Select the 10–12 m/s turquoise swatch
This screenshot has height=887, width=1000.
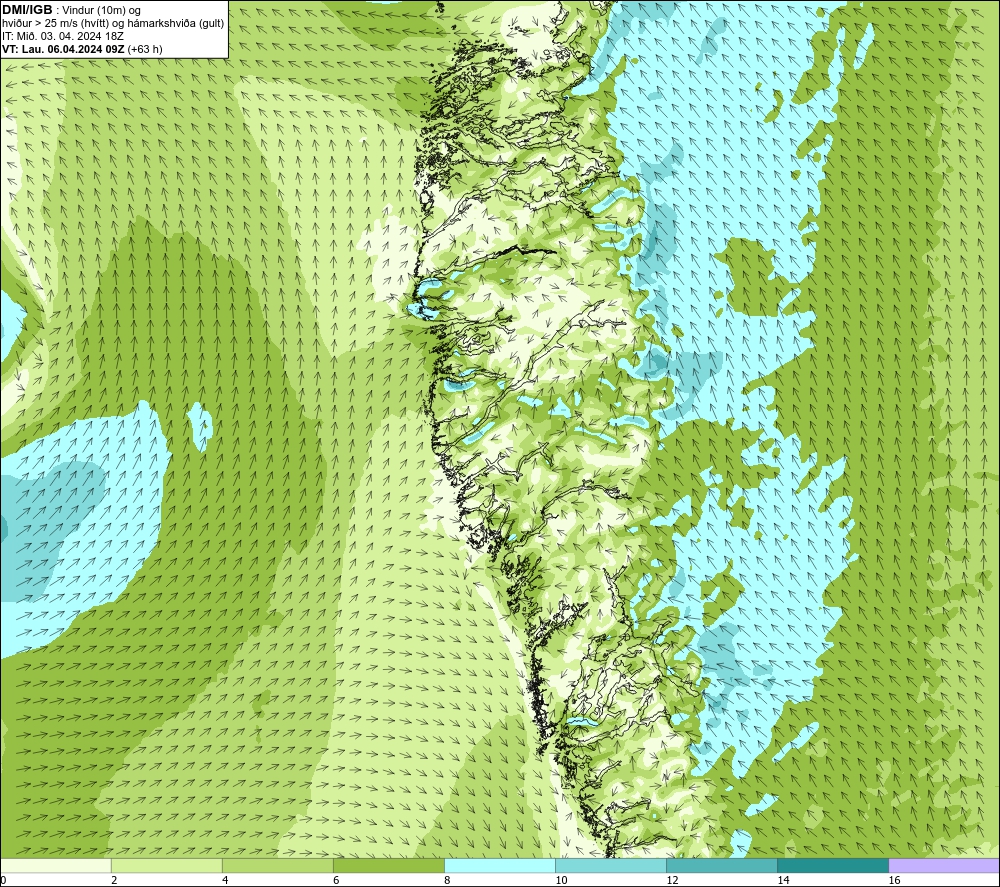pyautogui.click(x=610, y=865)
